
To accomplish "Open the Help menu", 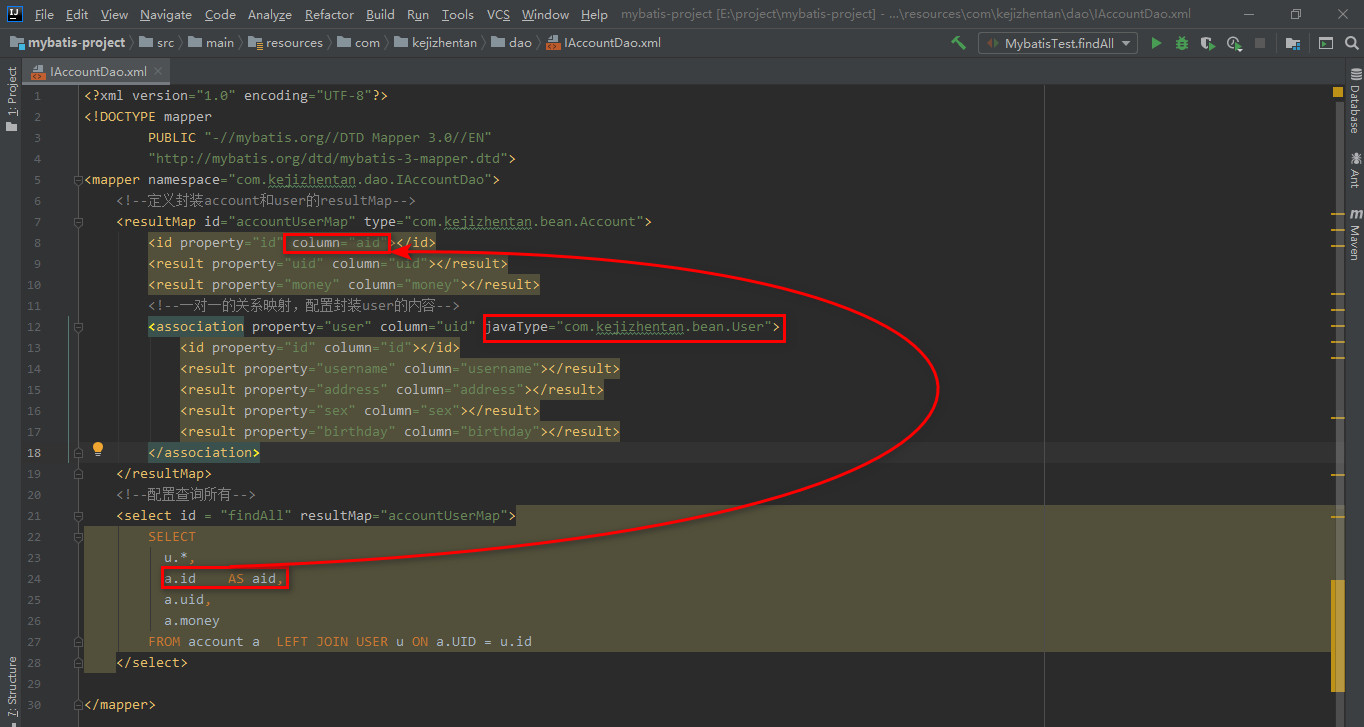I will [594, 14].
